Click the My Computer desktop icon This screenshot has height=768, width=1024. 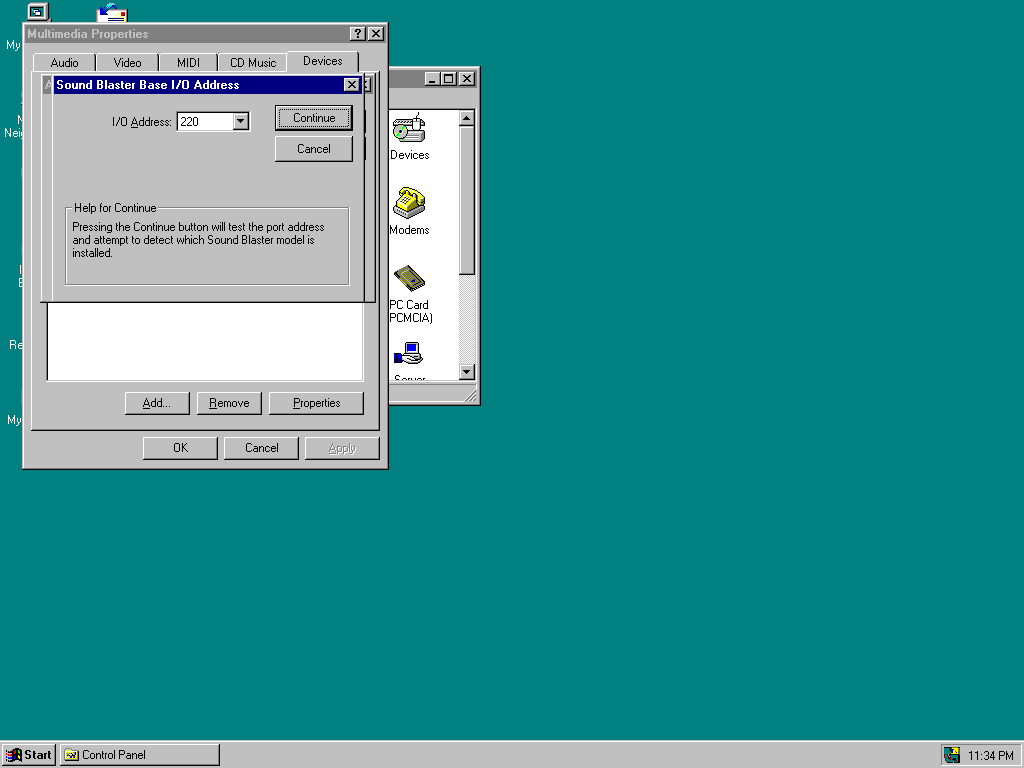point(37,12)
